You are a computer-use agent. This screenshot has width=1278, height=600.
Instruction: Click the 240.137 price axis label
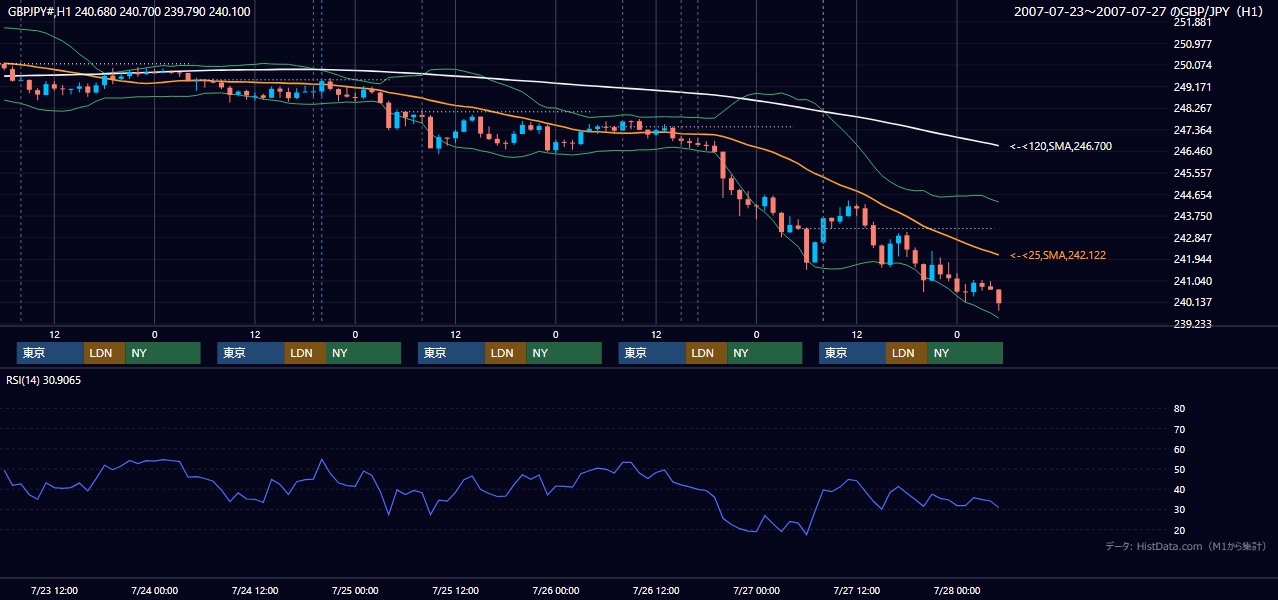(x=1193, y=303)
